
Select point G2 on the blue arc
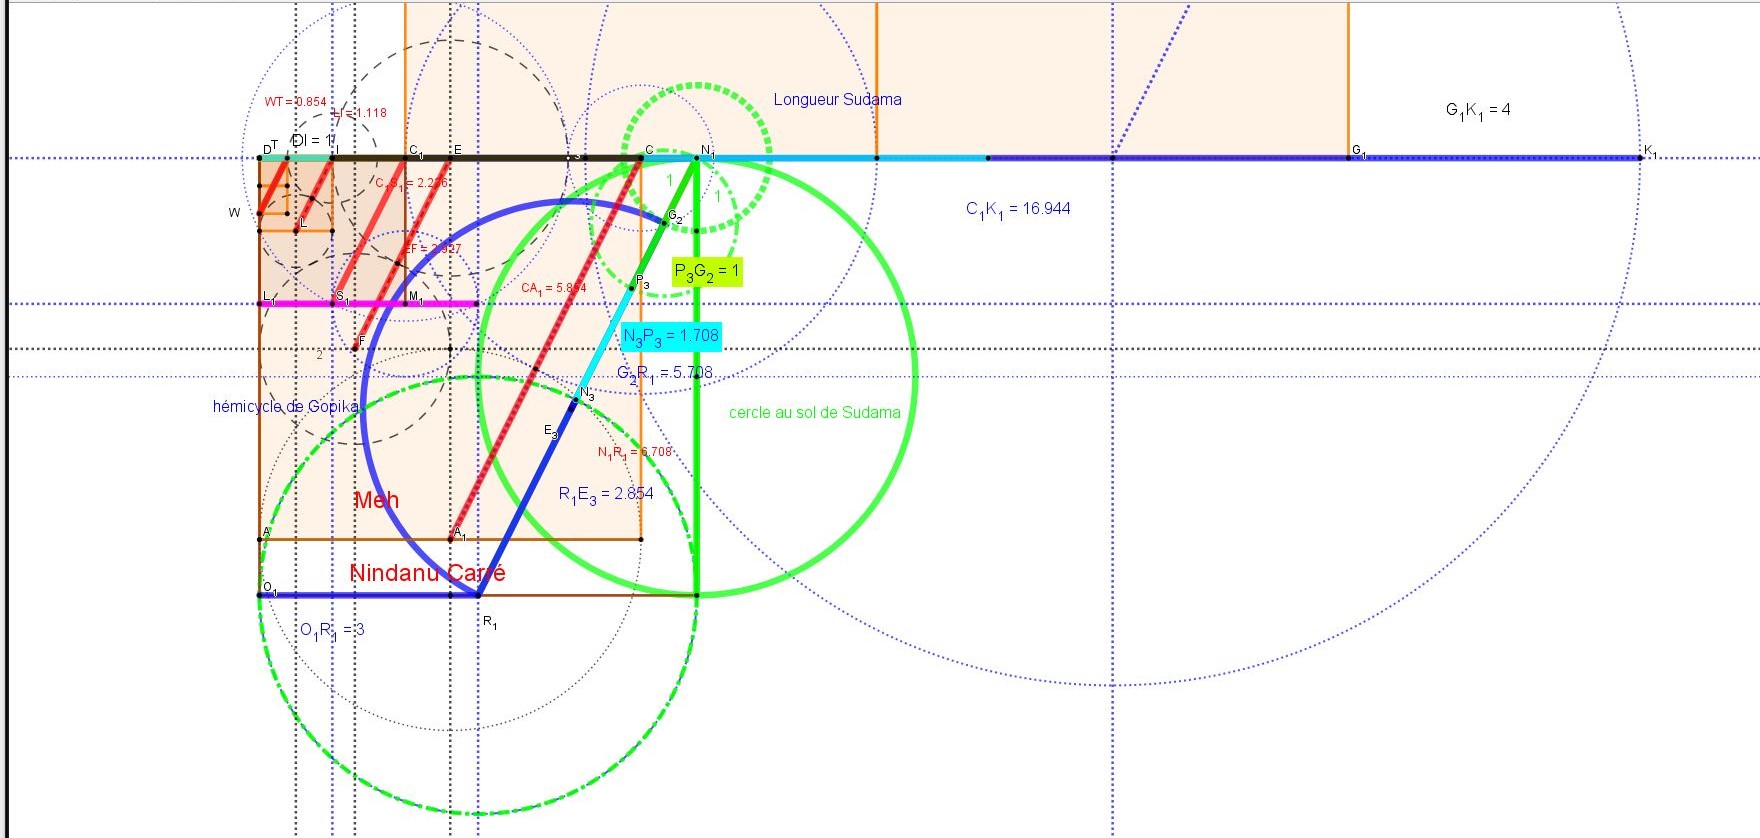tap(665, 222)
